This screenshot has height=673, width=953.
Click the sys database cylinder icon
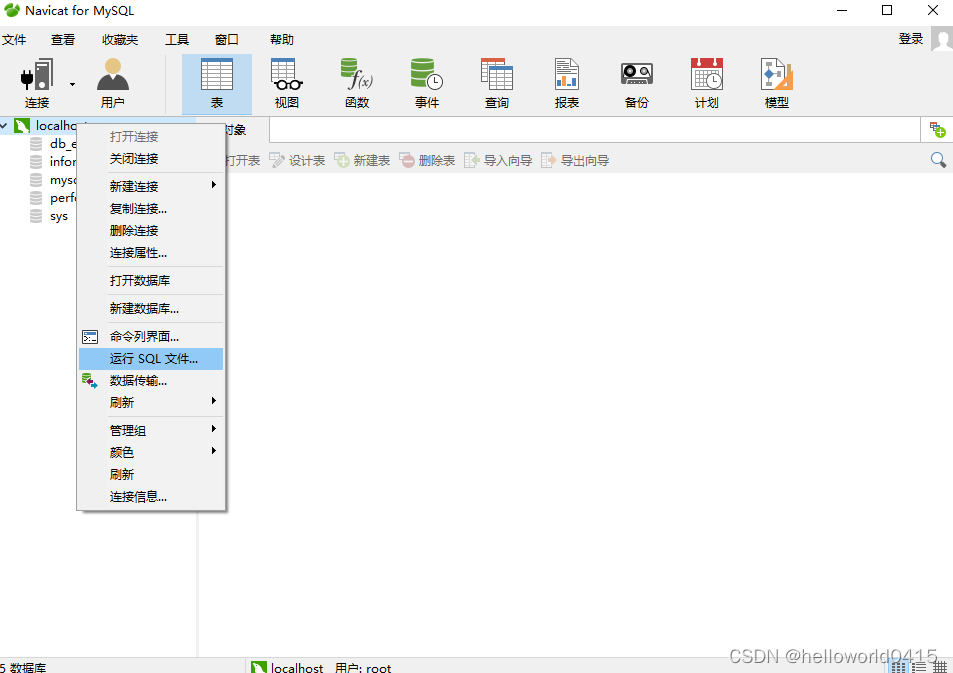coord(36,216)
